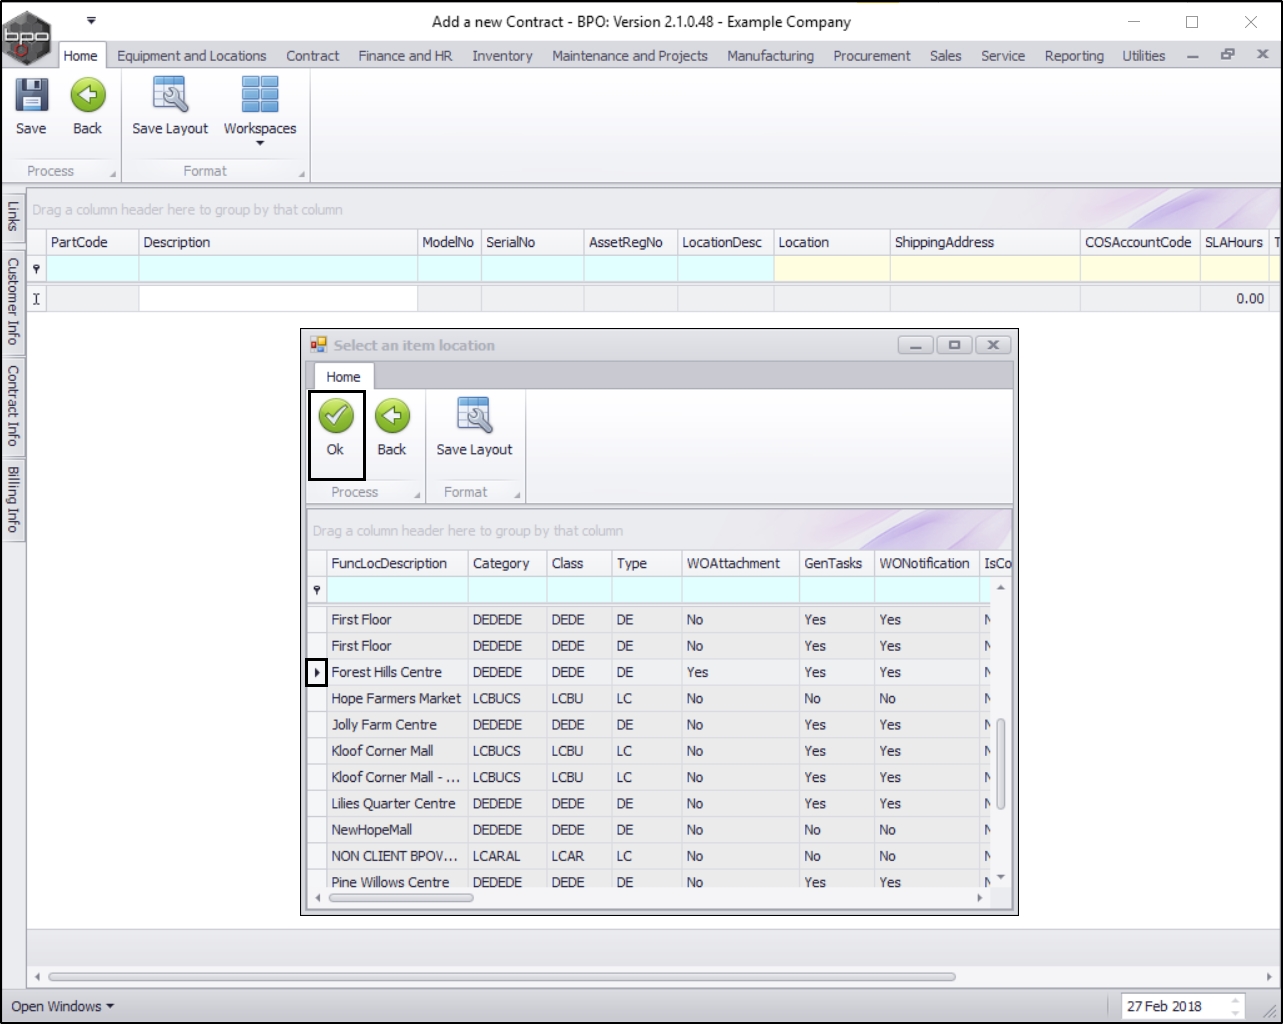Click the green Ok checkmark in dialog
This screenshot has width=1283, height=1024.
point(335,415)
